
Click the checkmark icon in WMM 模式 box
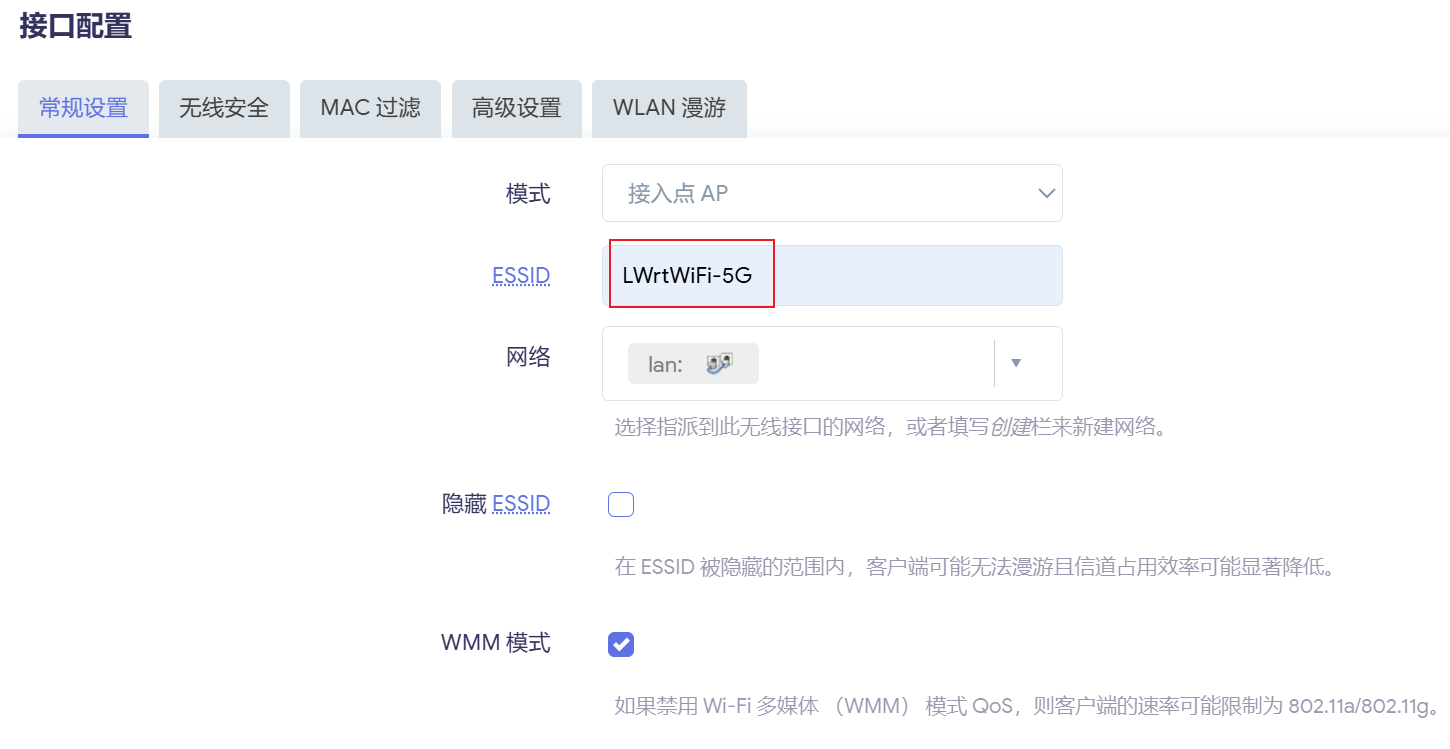coord(620,644)
